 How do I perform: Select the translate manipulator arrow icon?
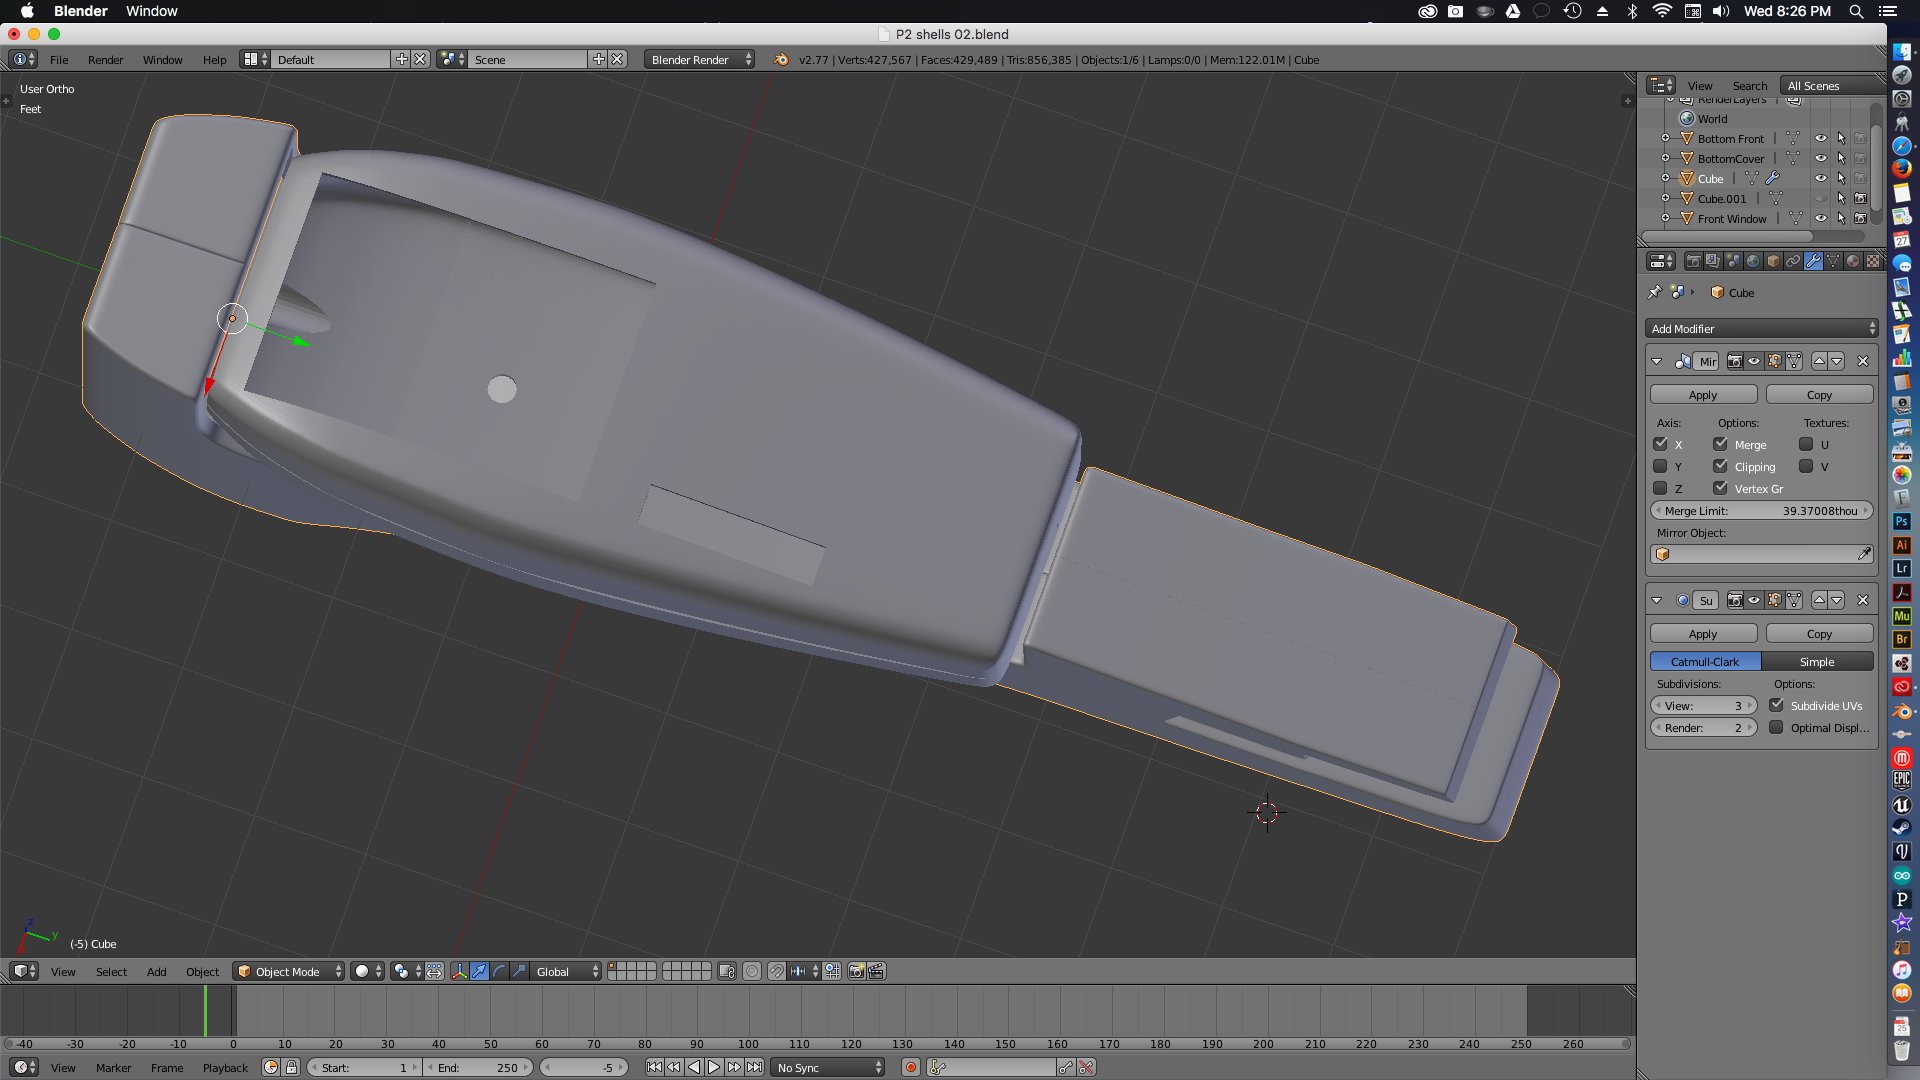(479, 971)
